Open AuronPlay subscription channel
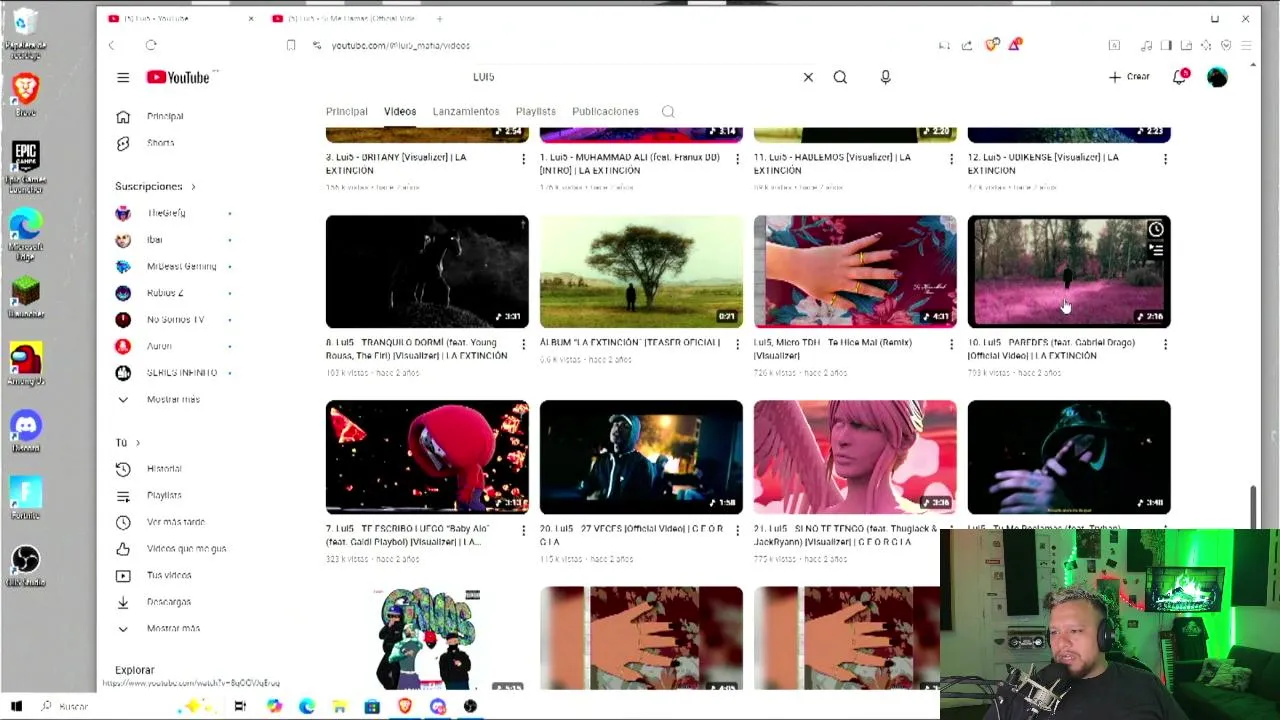1280x720 pixels. 159,346
